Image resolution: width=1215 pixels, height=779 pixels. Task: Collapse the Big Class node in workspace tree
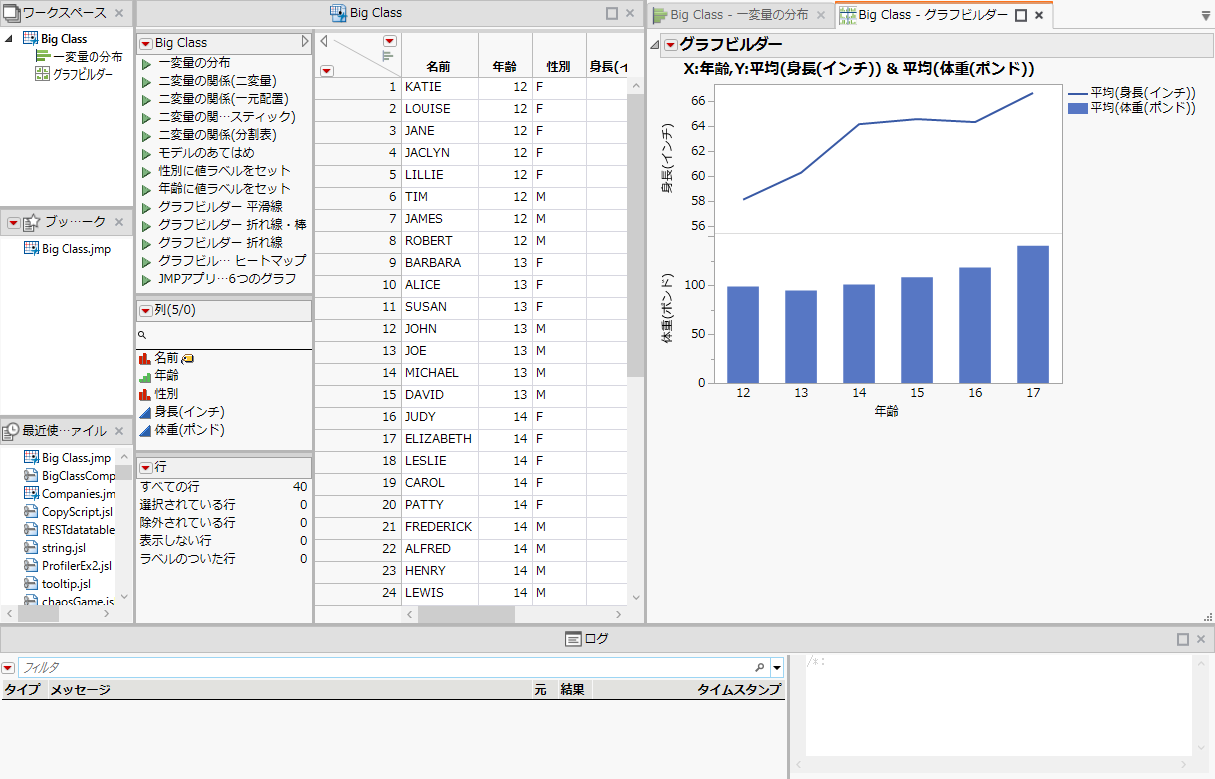click(9, 39)
